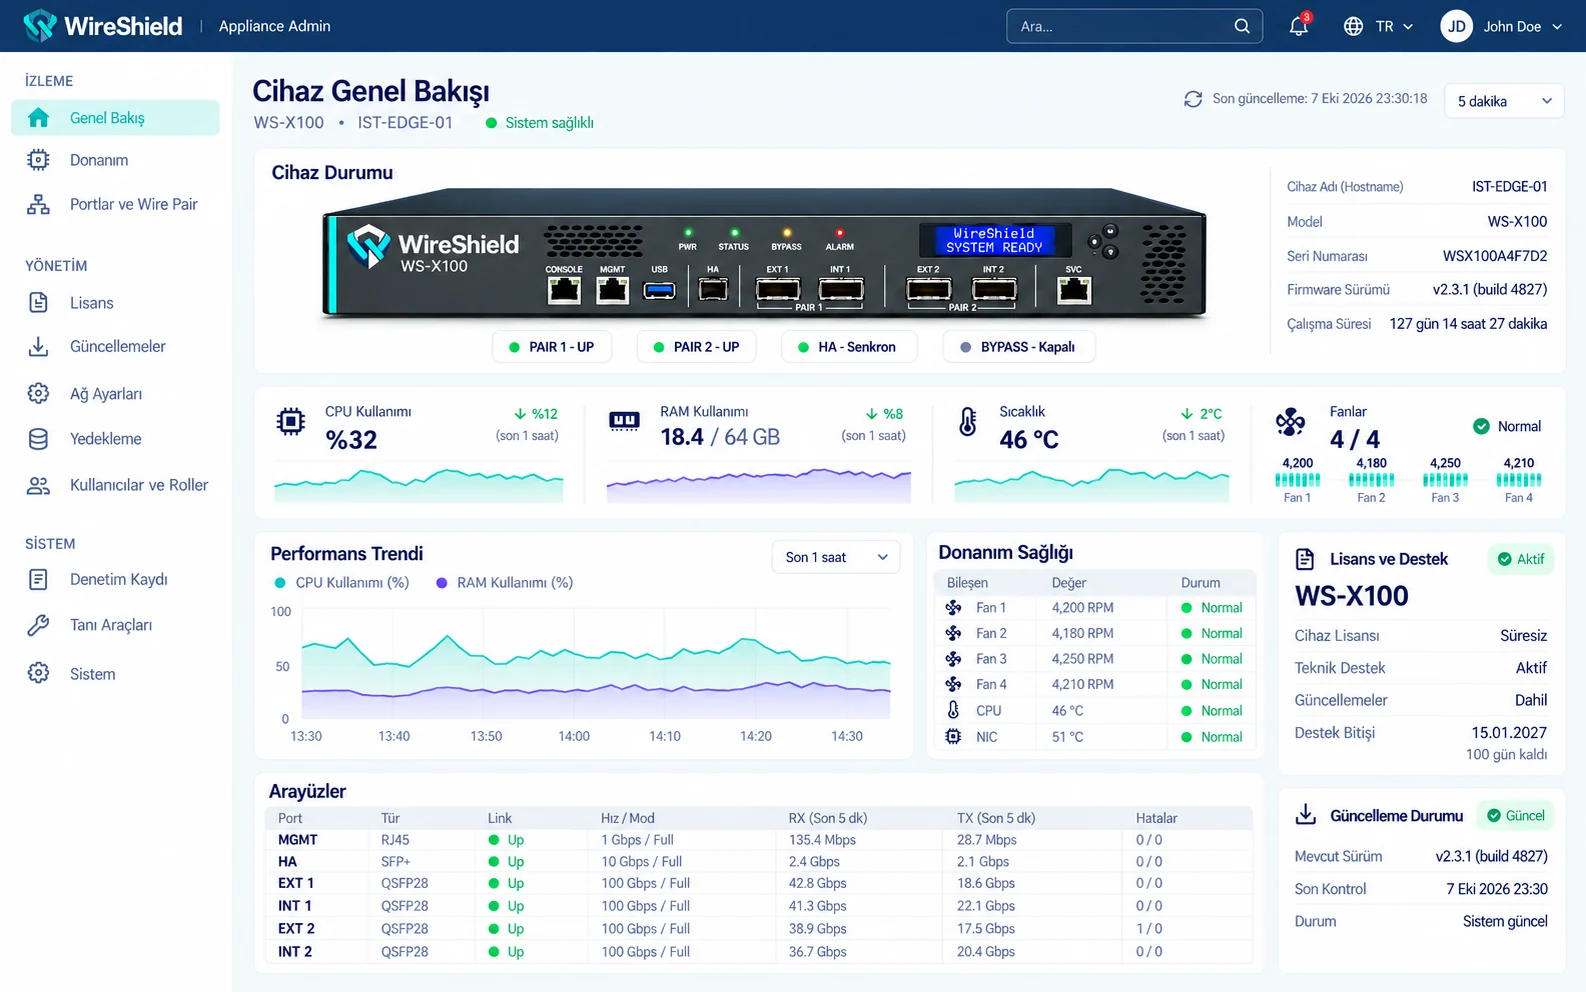Image resolution: width=1586 pixels, height=992 pixels.
Task: Open the Son 1 saat time range dropdown
Action: [836, 557]
